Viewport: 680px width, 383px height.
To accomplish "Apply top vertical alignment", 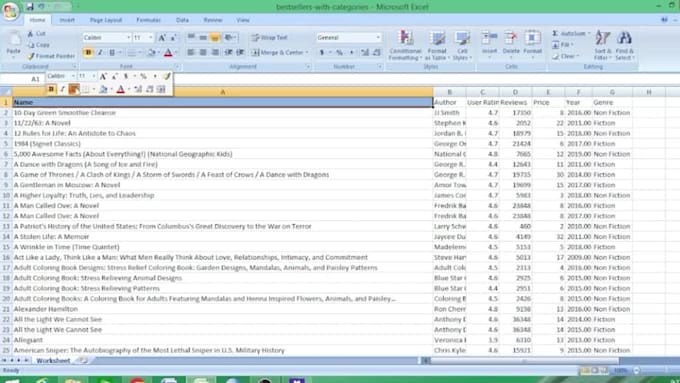I will [x=191, y=38].
